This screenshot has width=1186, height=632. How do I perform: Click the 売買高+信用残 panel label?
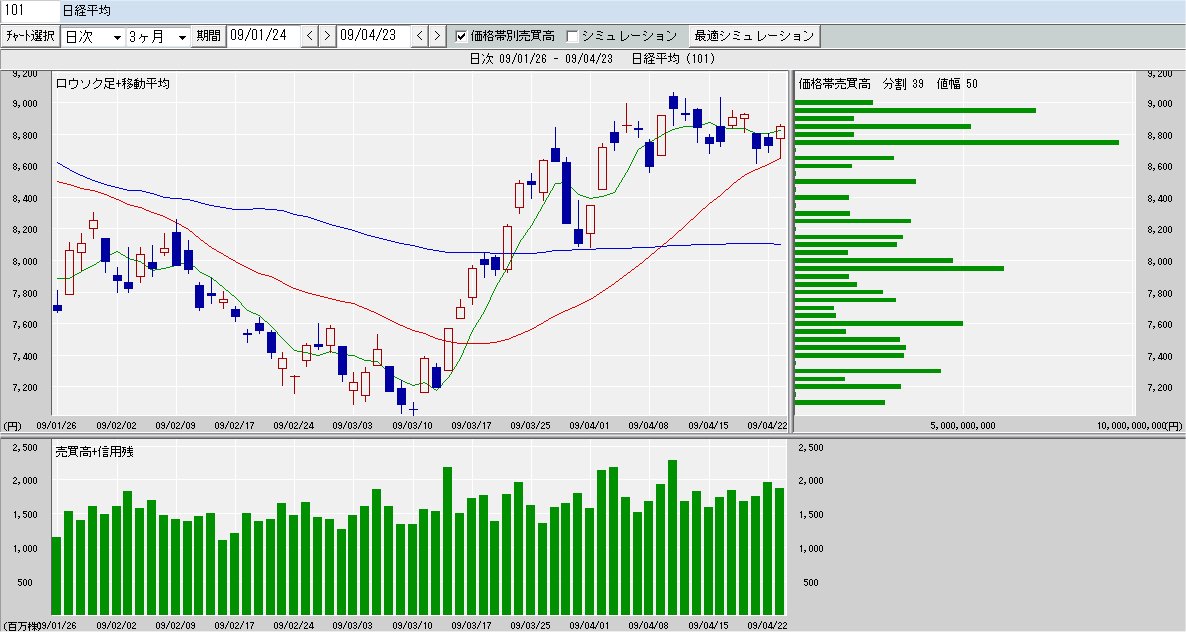tap(95, 452)
